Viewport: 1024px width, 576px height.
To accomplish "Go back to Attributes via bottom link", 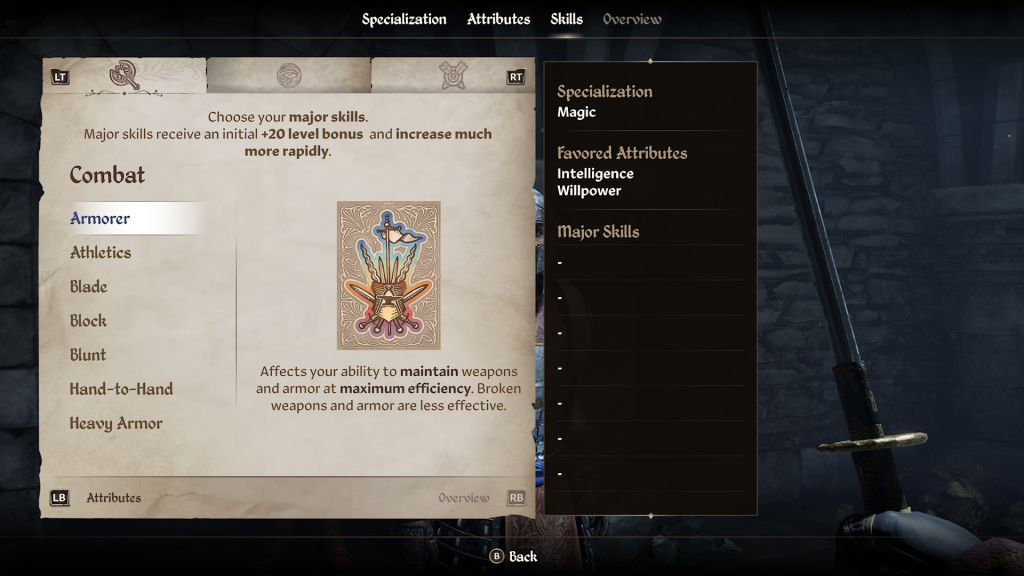I will [114, 498].
